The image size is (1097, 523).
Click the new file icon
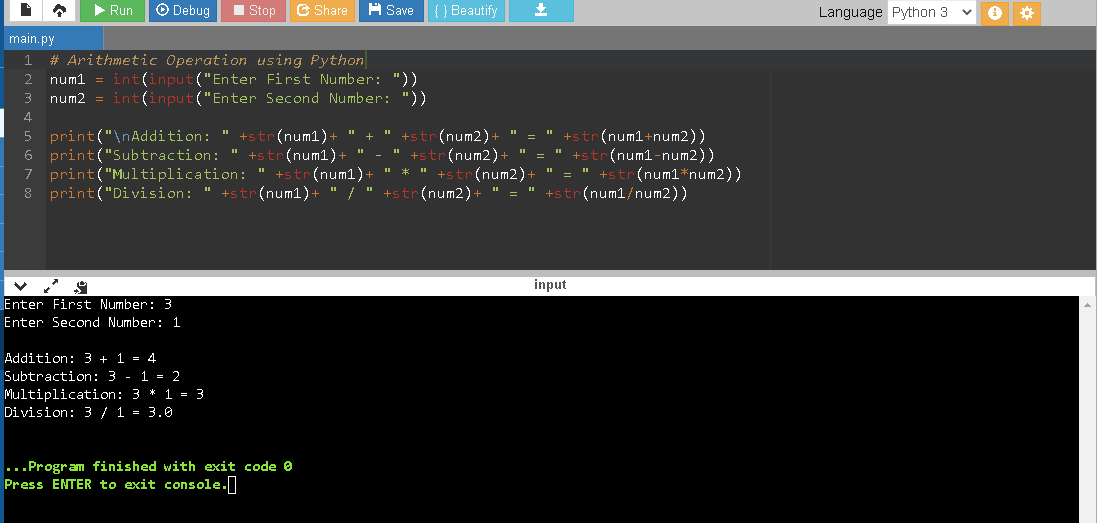click(x=24, y=10)
